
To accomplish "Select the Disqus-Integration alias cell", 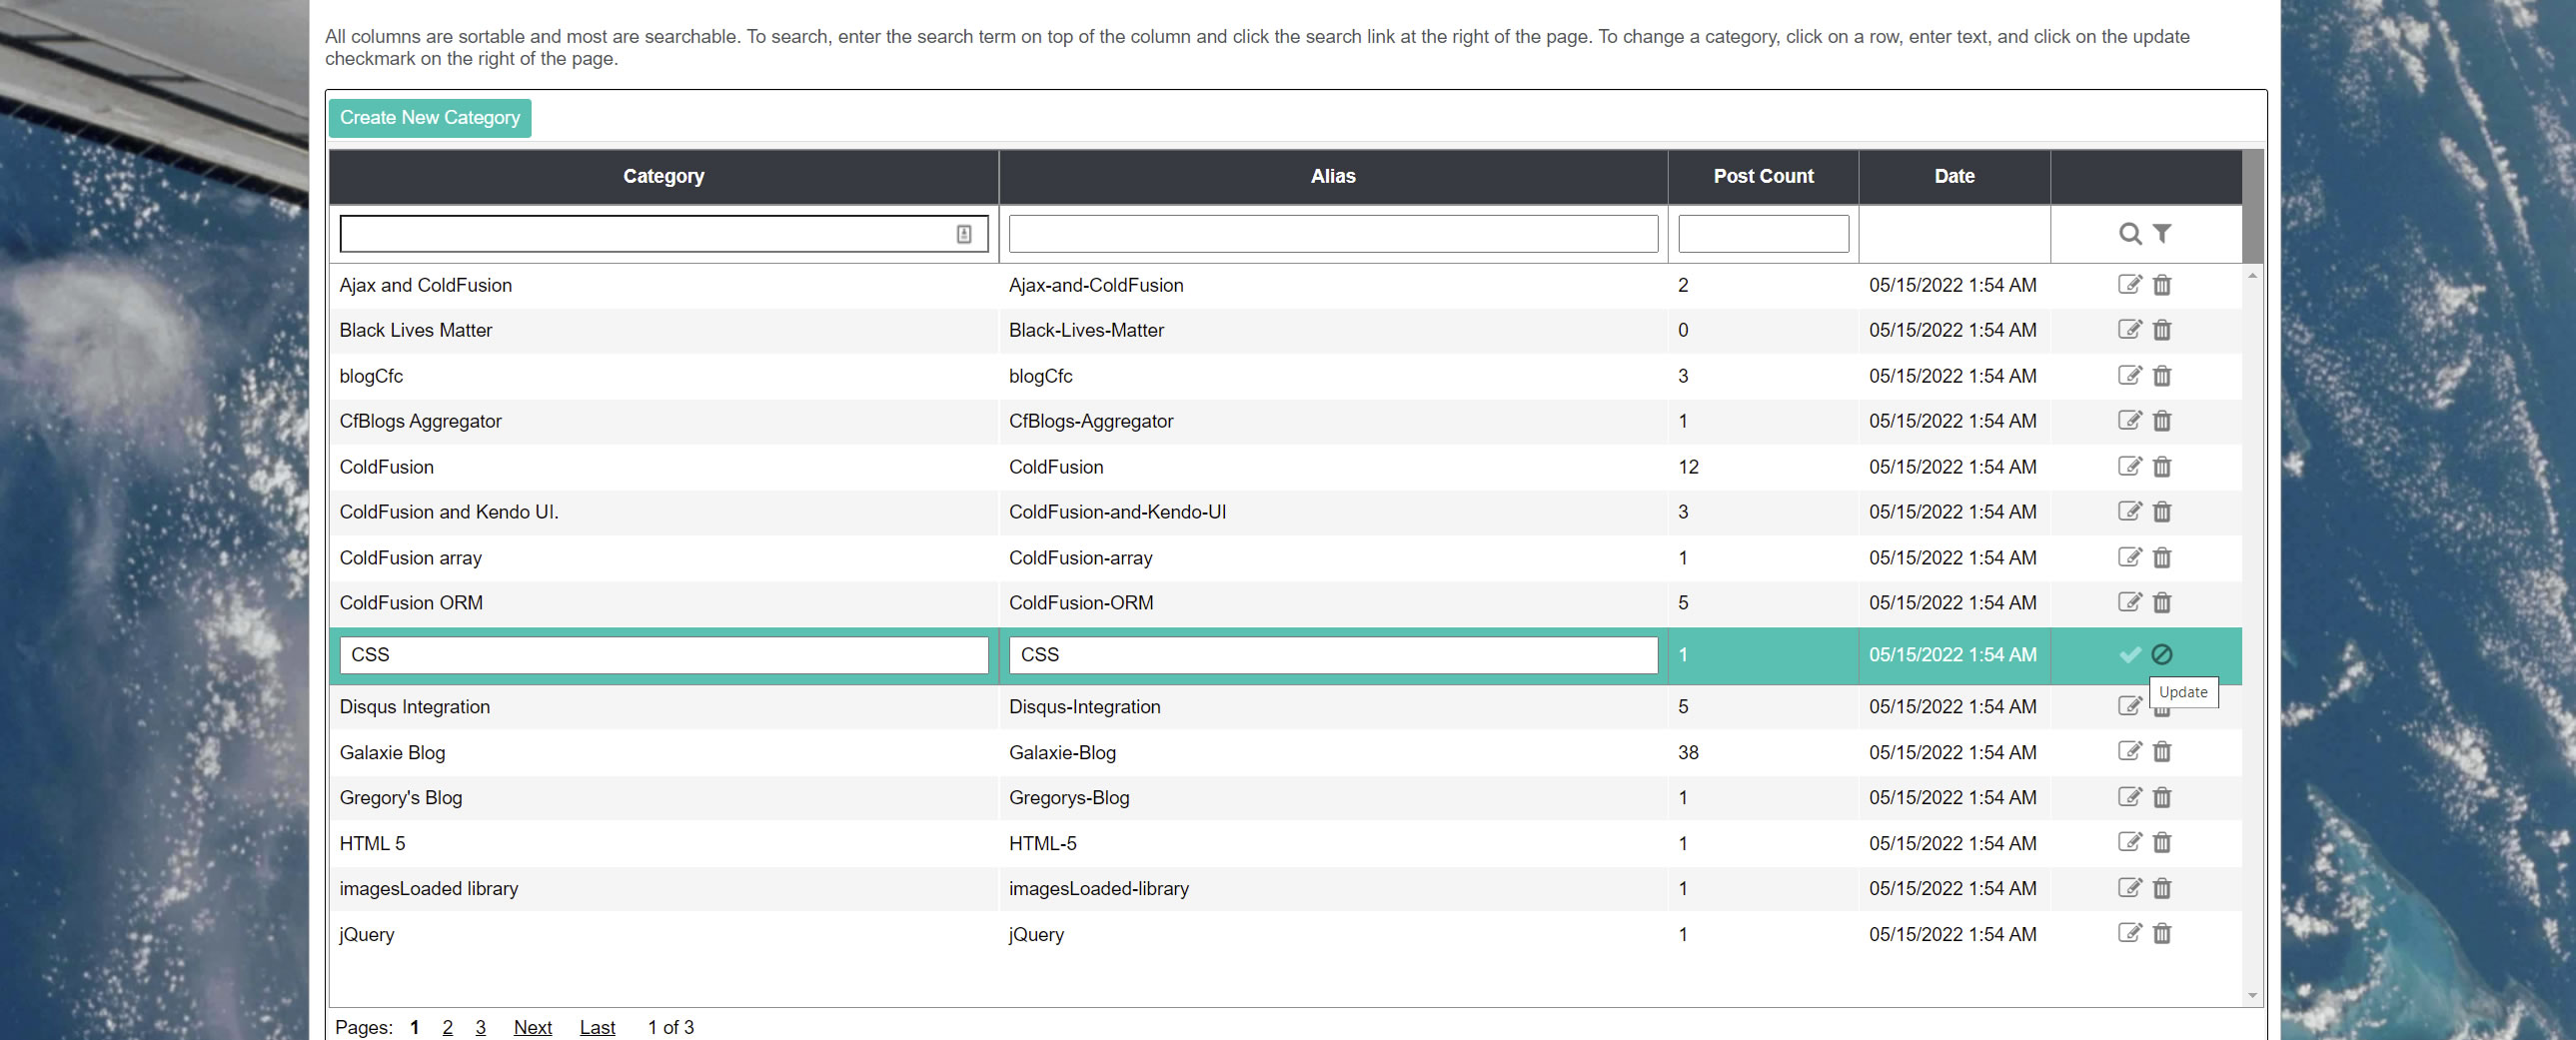I will (x=1333, y=707).
